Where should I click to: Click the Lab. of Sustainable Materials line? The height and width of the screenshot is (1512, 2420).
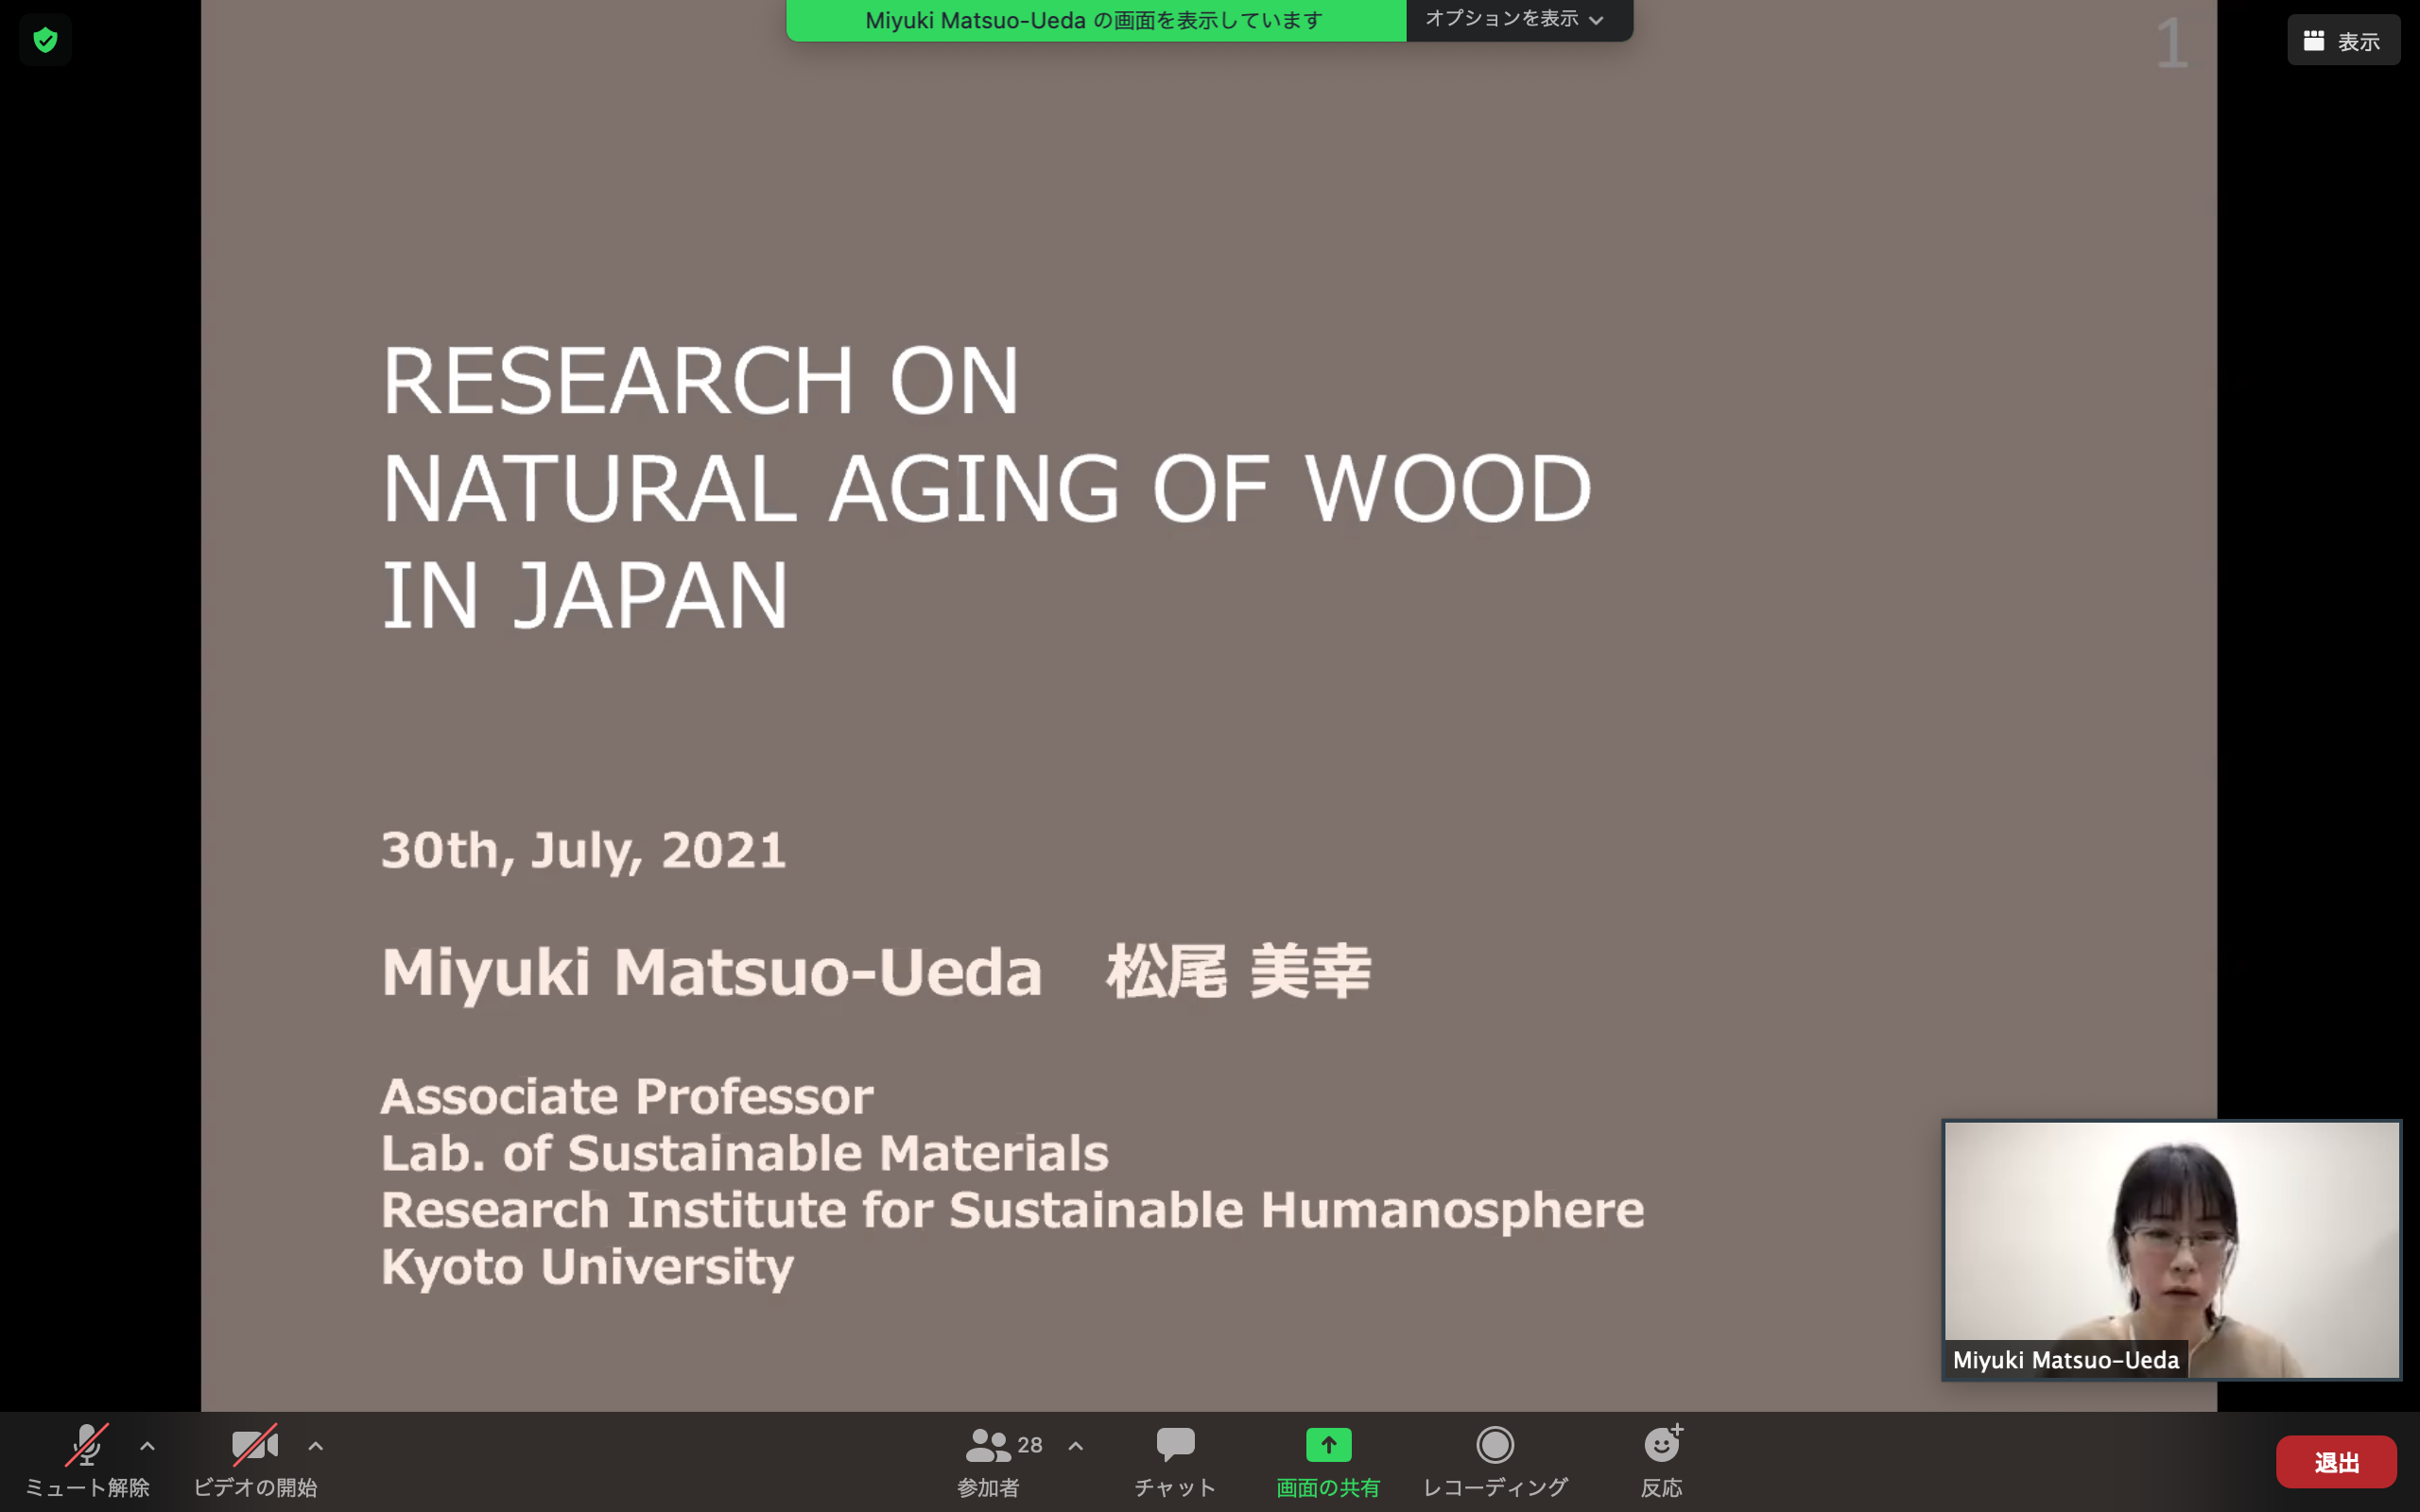click(x=745, y=1153)
